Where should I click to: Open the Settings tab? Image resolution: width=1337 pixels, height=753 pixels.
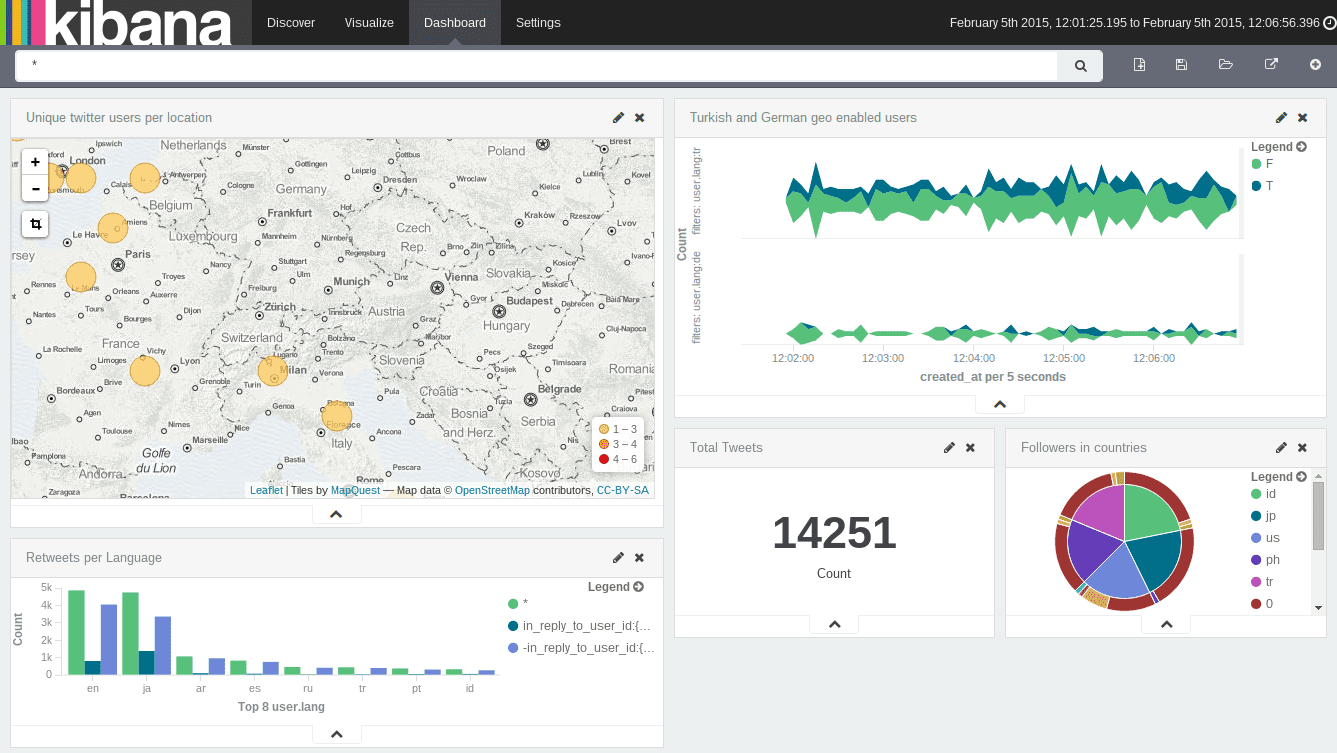coord(537,22)
